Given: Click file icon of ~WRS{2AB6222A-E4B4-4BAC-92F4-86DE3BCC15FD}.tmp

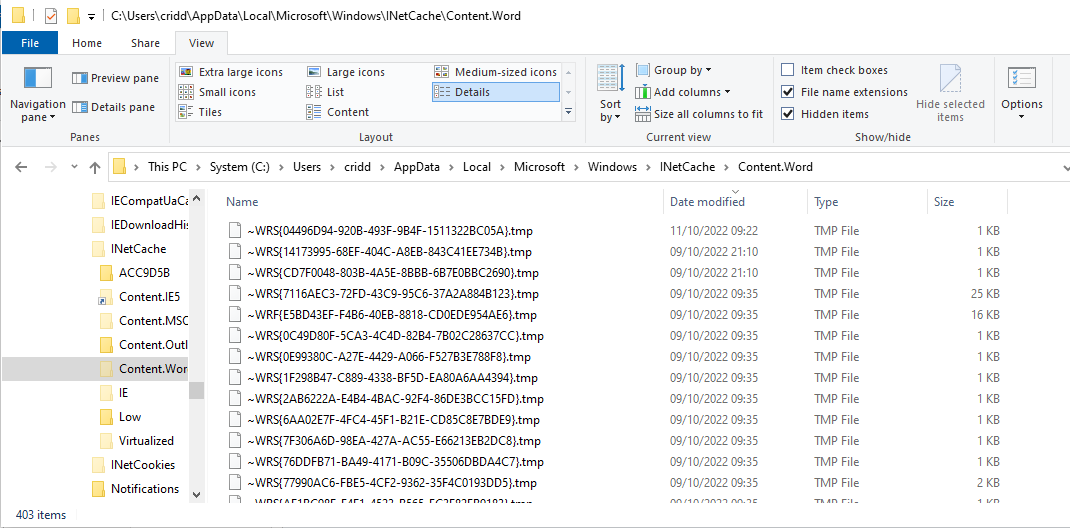Looking at the screenshot, I should click(x=235, y=398).
